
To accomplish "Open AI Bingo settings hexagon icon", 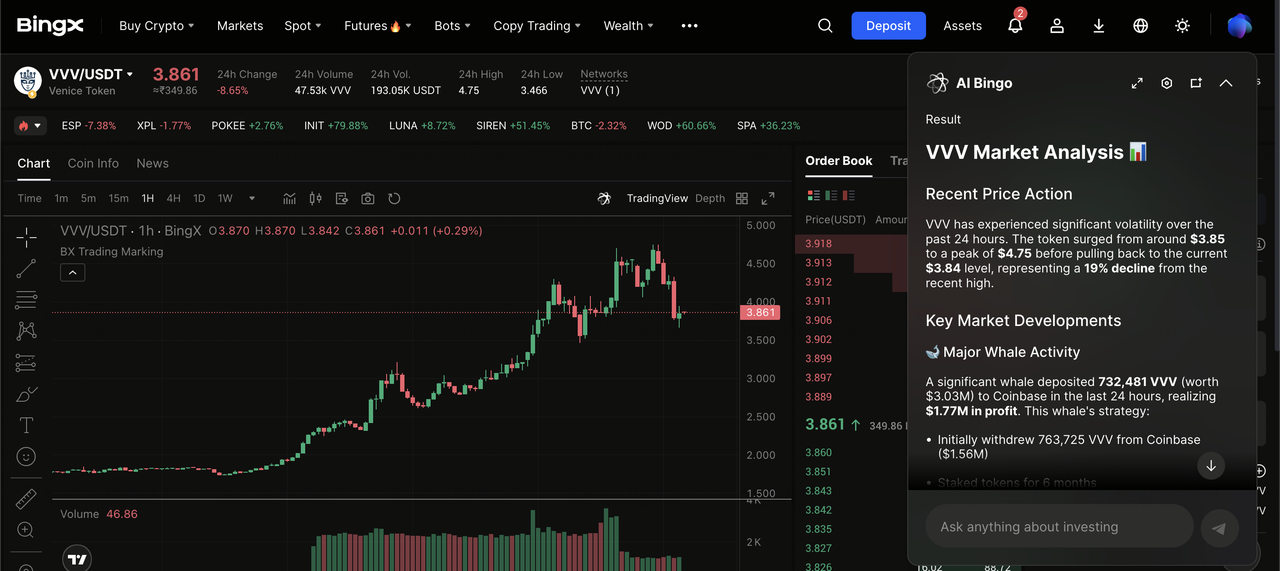I will (x=1166, y=83).
